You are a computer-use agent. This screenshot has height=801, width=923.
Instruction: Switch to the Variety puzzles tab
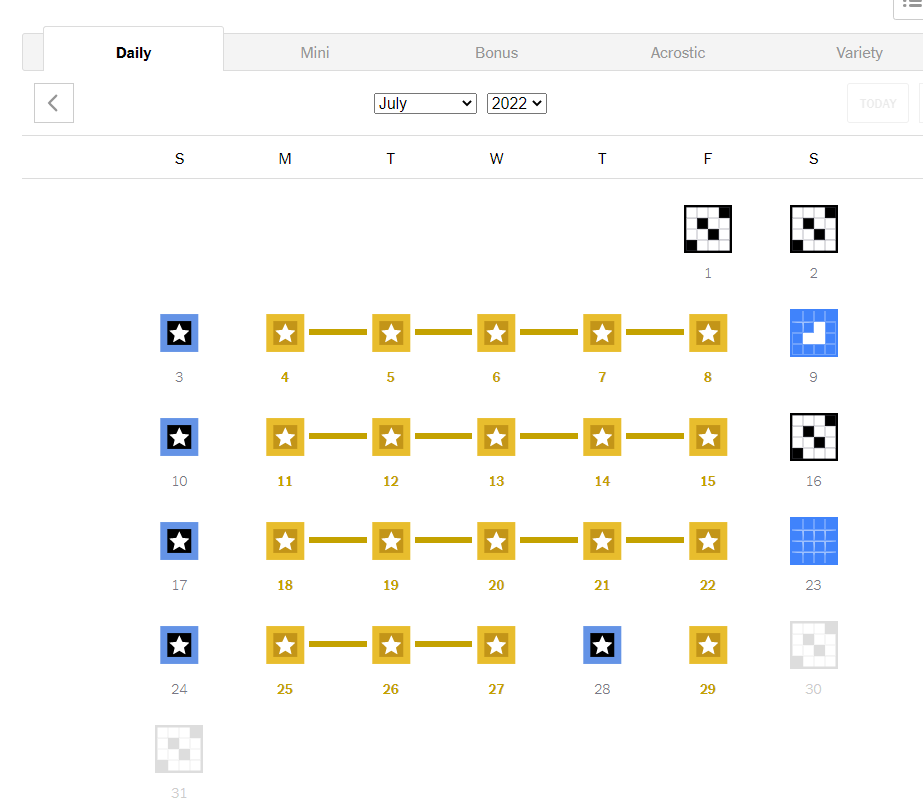coord(859,52)
